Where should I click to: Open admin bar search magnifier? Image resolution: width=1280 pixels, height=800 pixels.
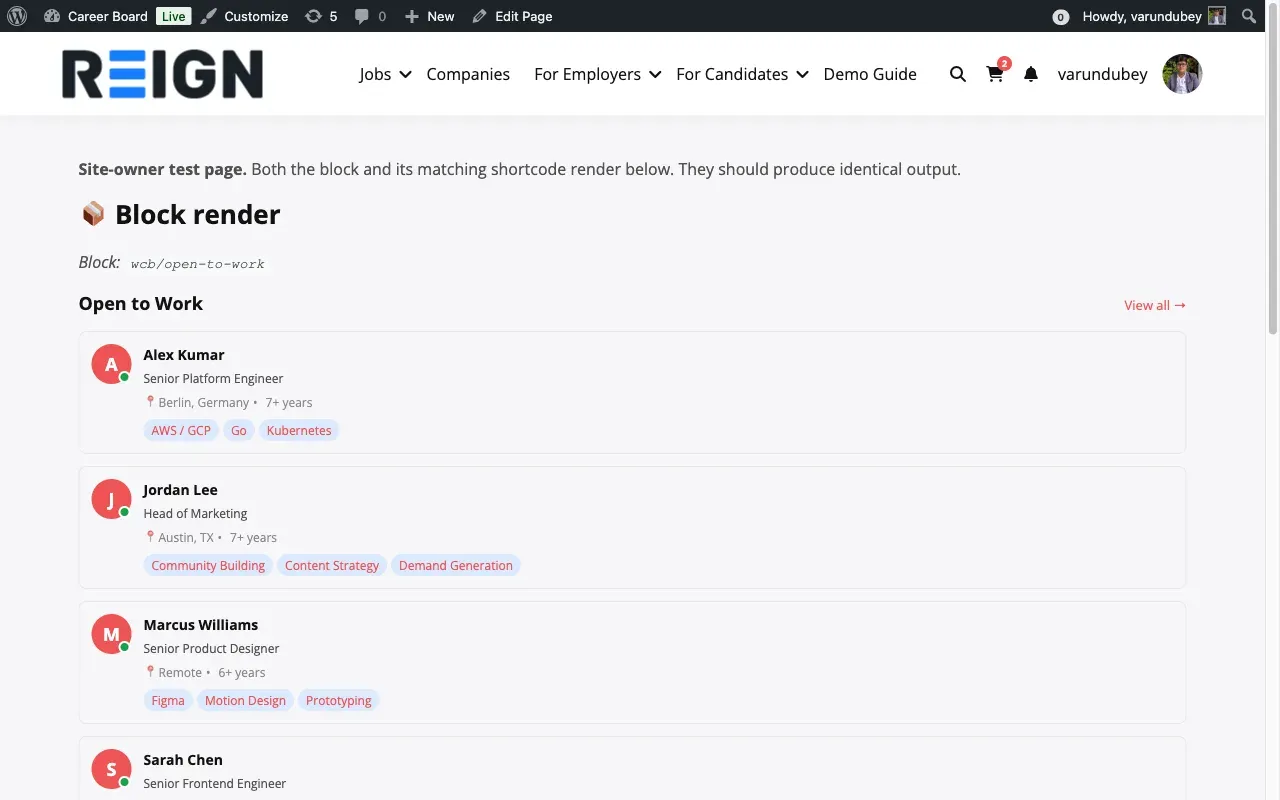click(1249, 16)
